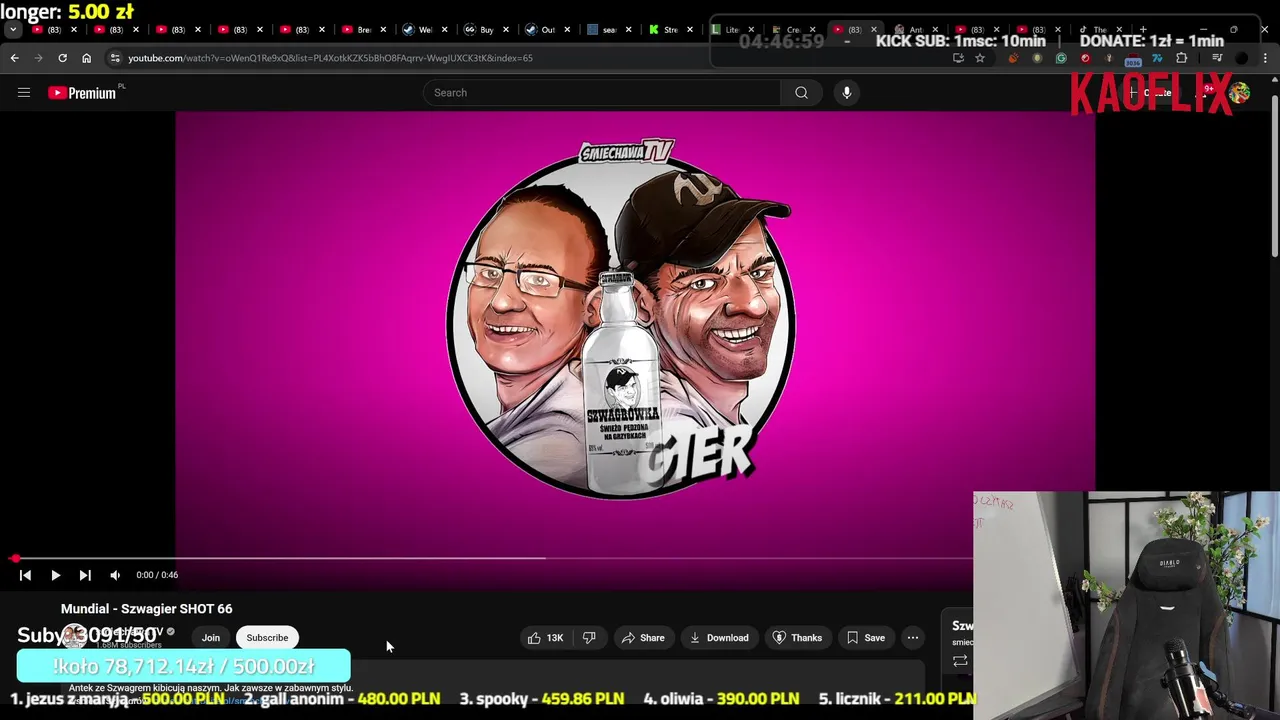Go back with the browser back arrow
1280x720 pixels.
click(15, 58)
